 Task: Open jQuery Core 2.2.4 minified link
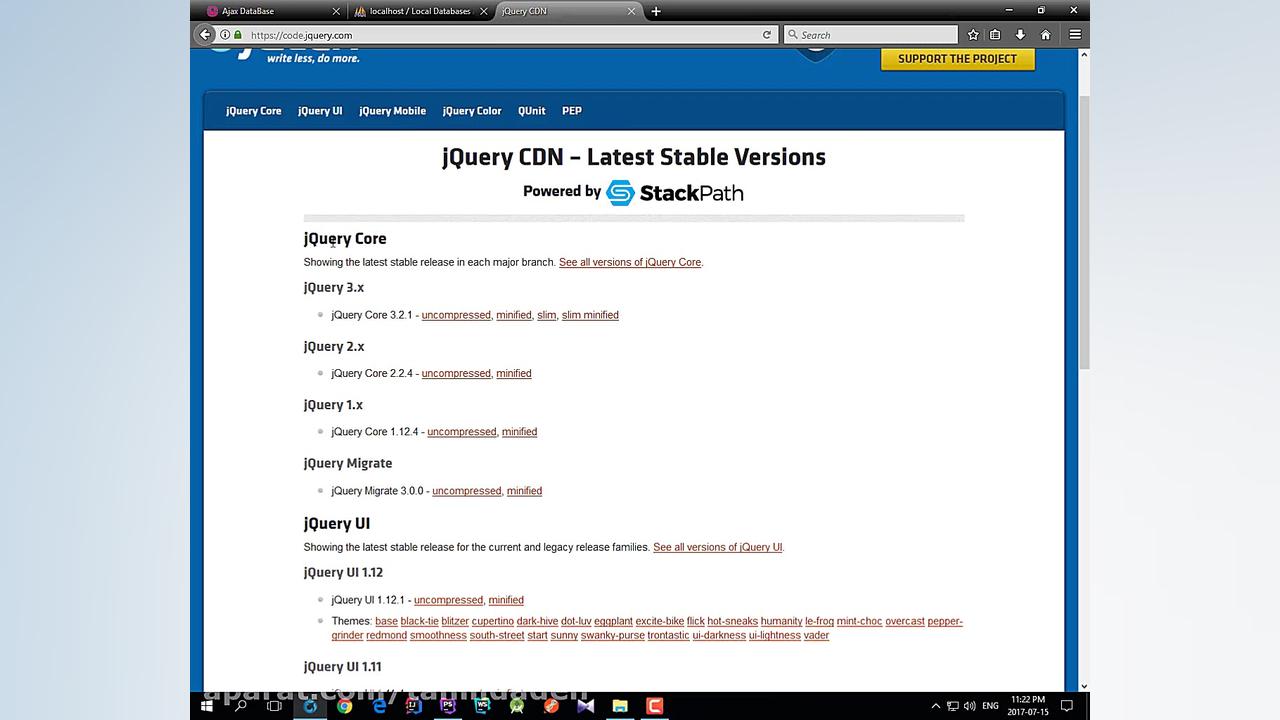pos(514,373)
